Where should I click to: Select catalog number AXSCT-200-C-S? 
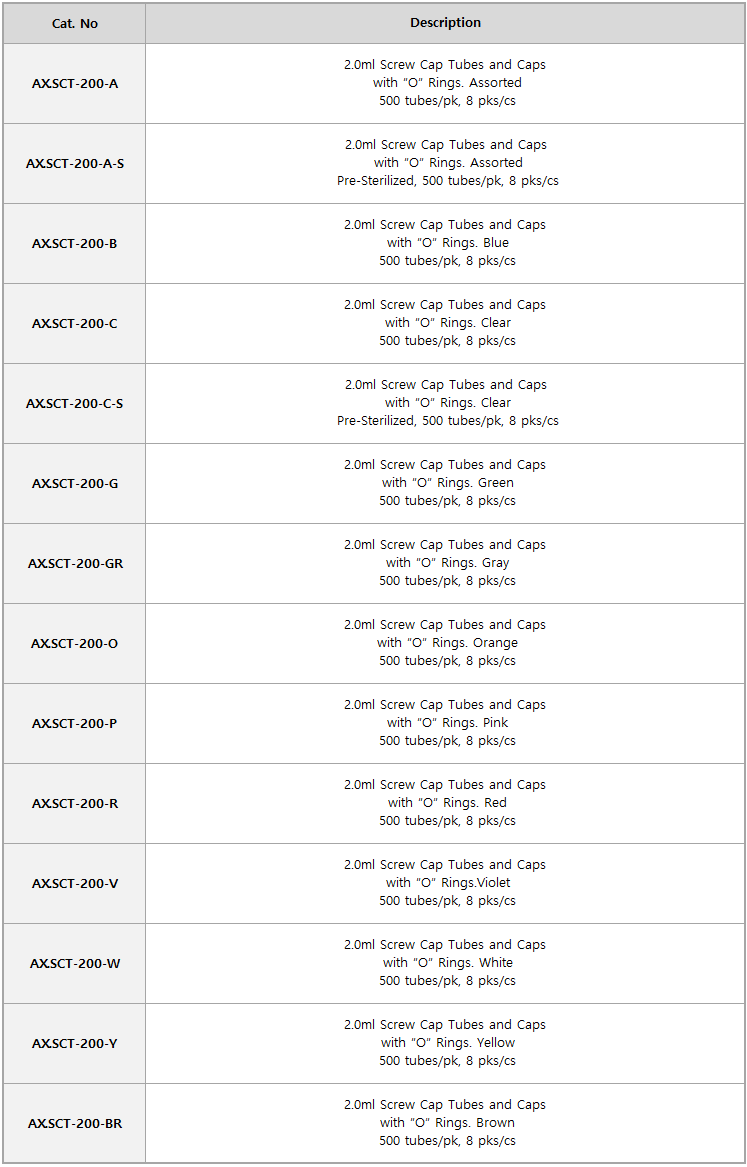[74, 403]
